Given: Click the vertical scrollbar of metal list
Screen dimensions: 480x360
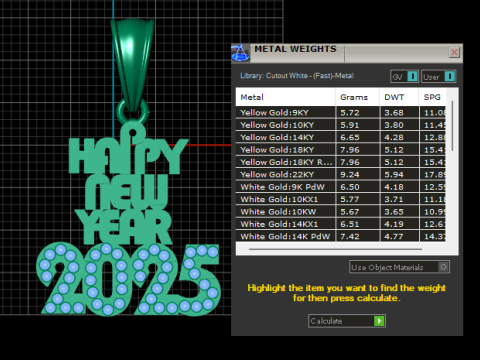Looking at the screenshot, I should pos(452,126).
